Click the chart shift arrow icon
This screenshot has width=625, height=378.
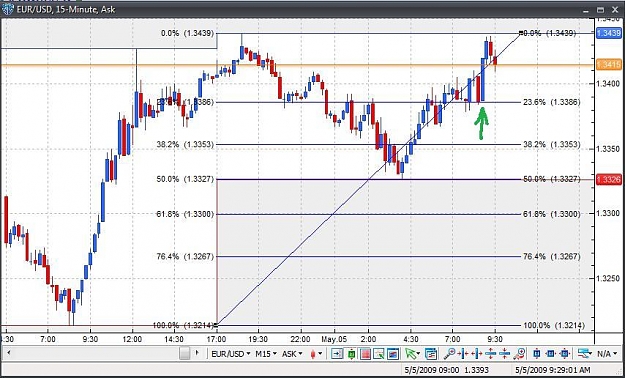tap(337, 354)
